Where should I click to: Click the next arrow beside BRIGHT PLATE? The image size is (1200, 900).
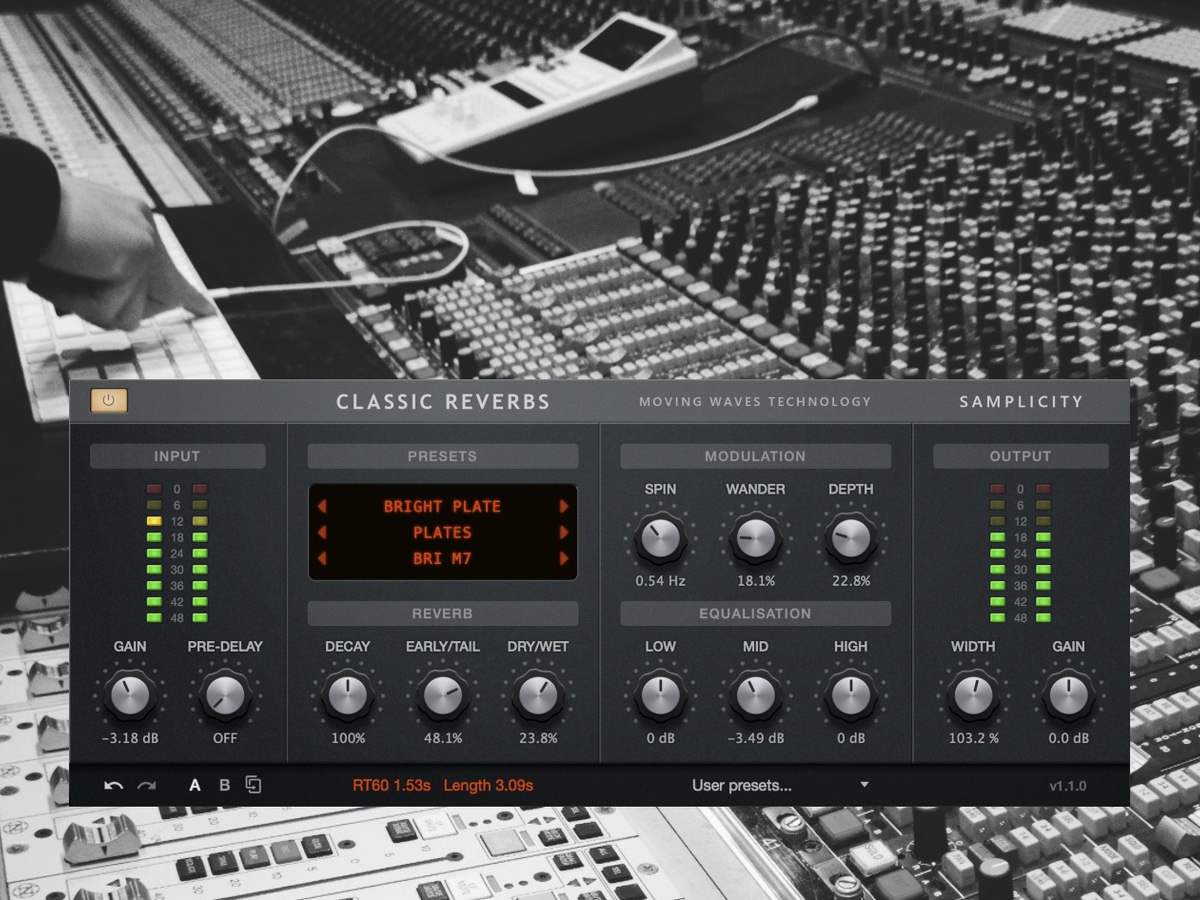coord(562,506)
